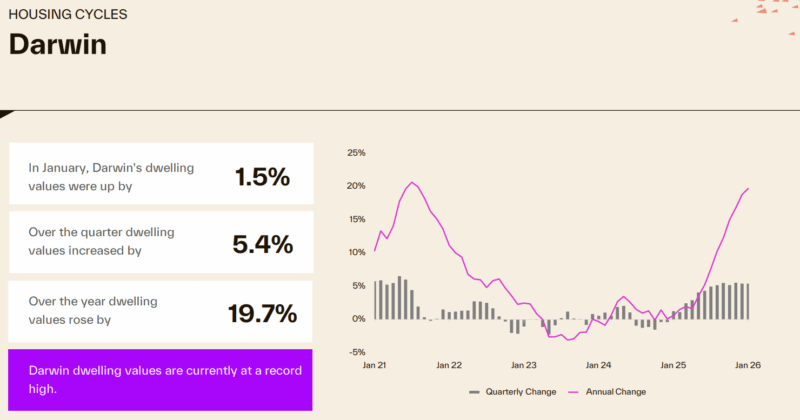The image size is (800, 420).
Task: Click the HOUSING CYCLES section label
Action: [x=68, y=16]
